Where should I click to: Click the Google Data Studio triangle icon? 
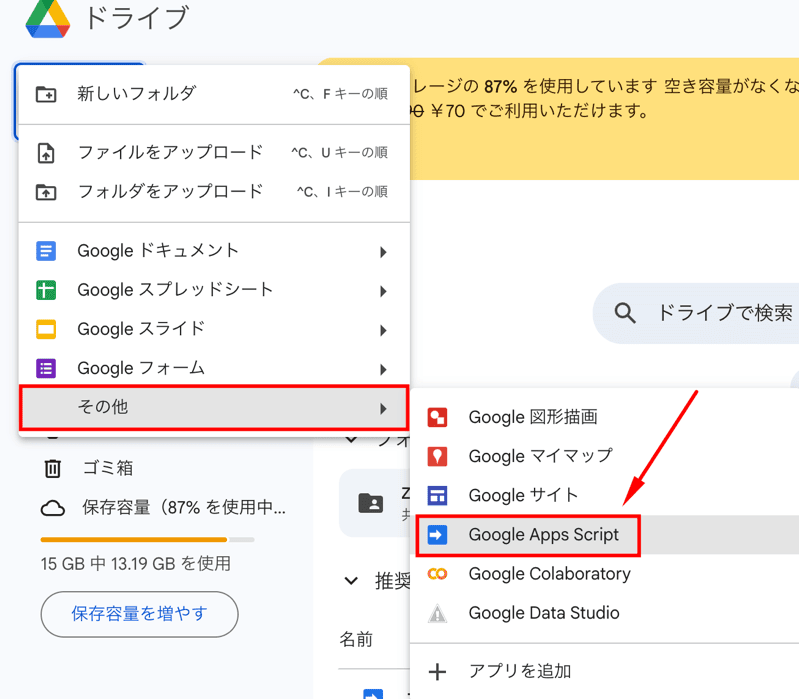(437, 613)
